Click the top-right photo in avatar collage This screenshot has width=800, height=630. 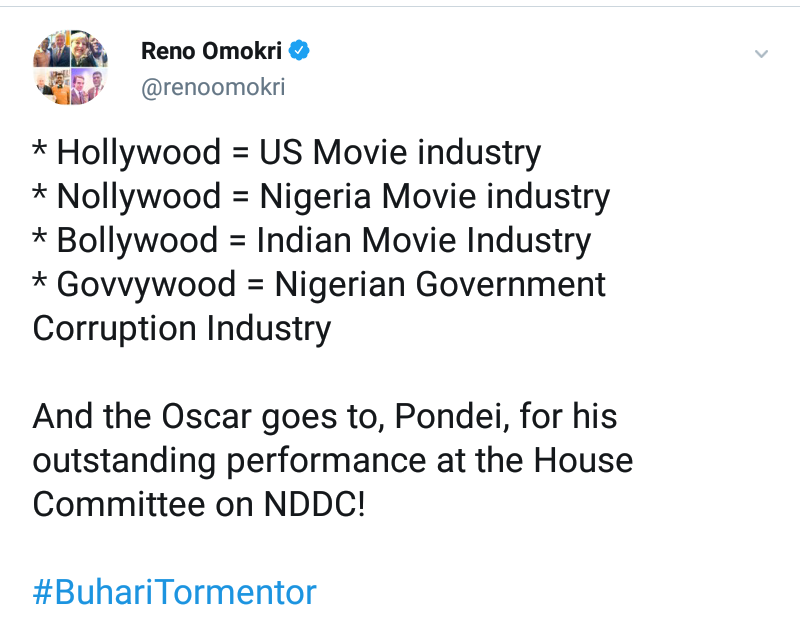(x=88, y=49)
